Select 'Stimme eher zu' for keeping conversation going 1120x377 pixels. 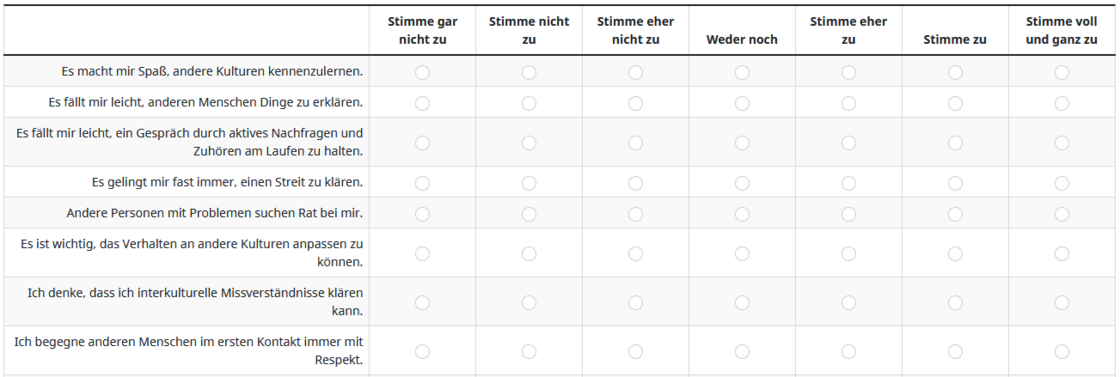[x=849, y=143]
